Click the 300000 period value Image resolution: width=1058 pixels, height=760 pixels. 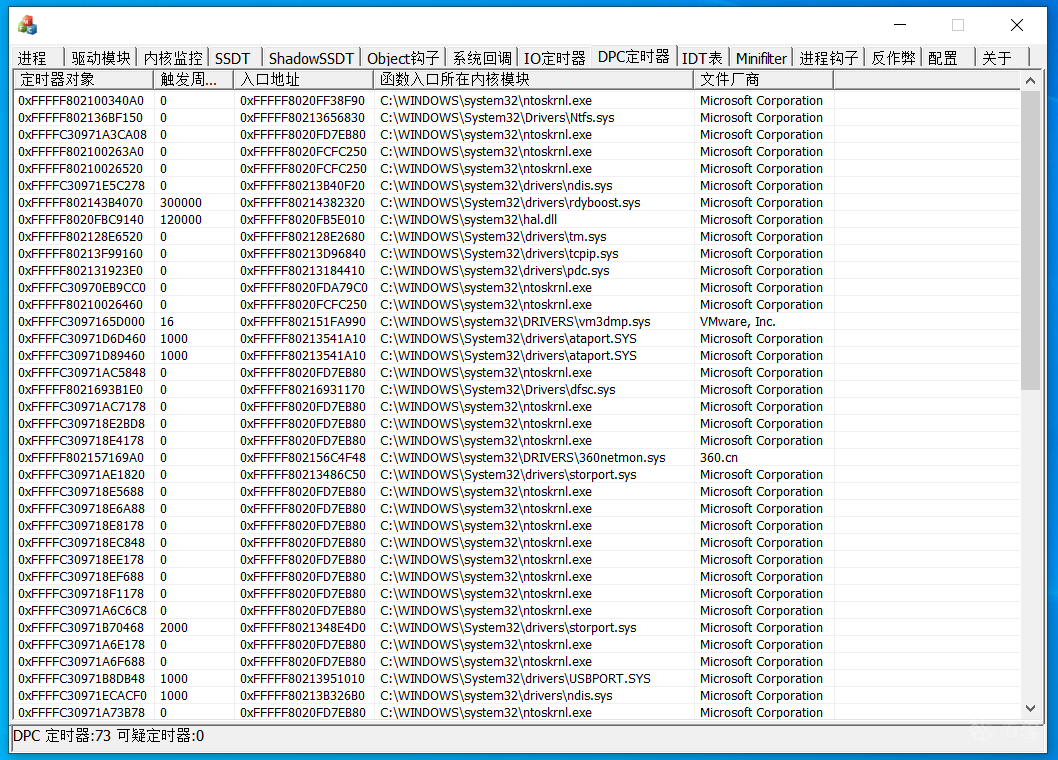(x=181, y=202)
